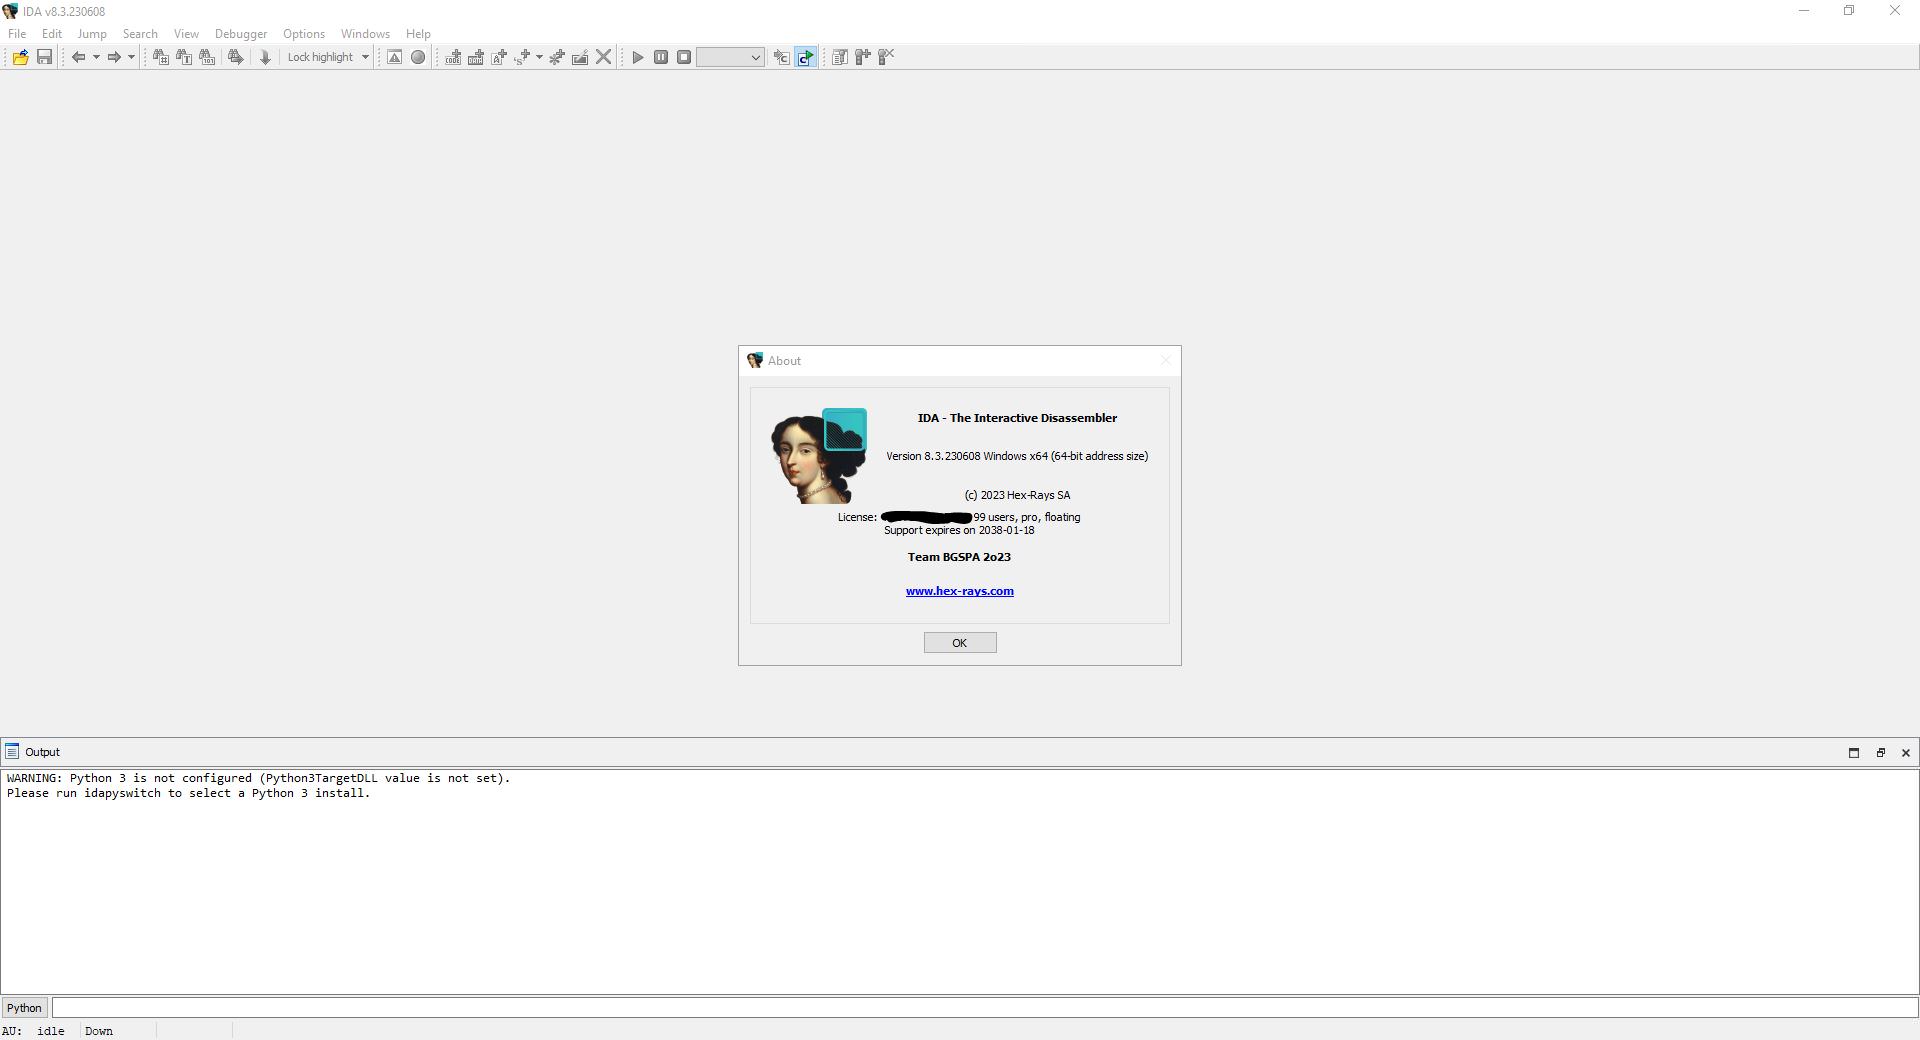Click the boxed triangle toolbar icon
The height and width of the screenshot is (1040, 1920).
click(x=395, y=57)
